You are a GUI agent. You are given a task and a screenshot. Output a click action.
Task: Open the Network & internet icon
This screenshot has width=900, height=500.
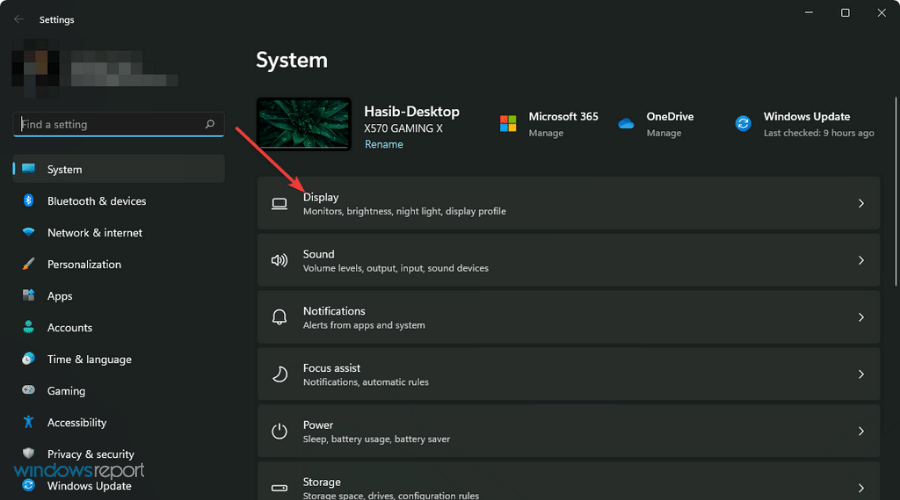click(x=28, y=233)
